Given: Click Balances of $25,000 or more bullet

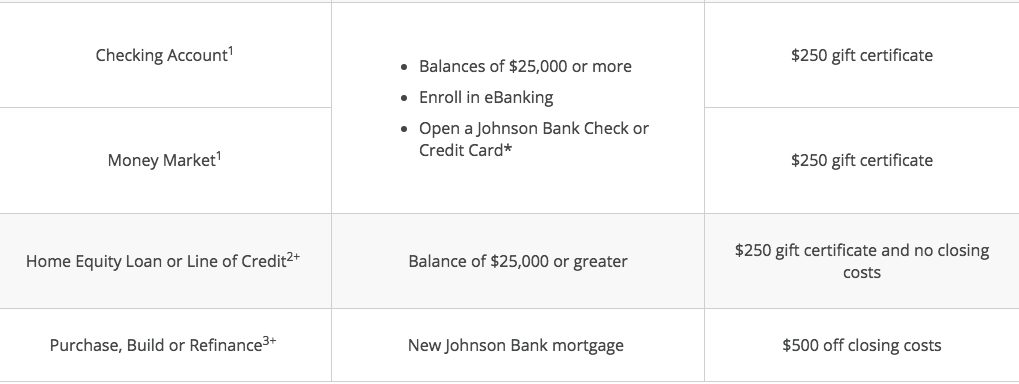Looking at the screenshot, I should tap(525, 66).
